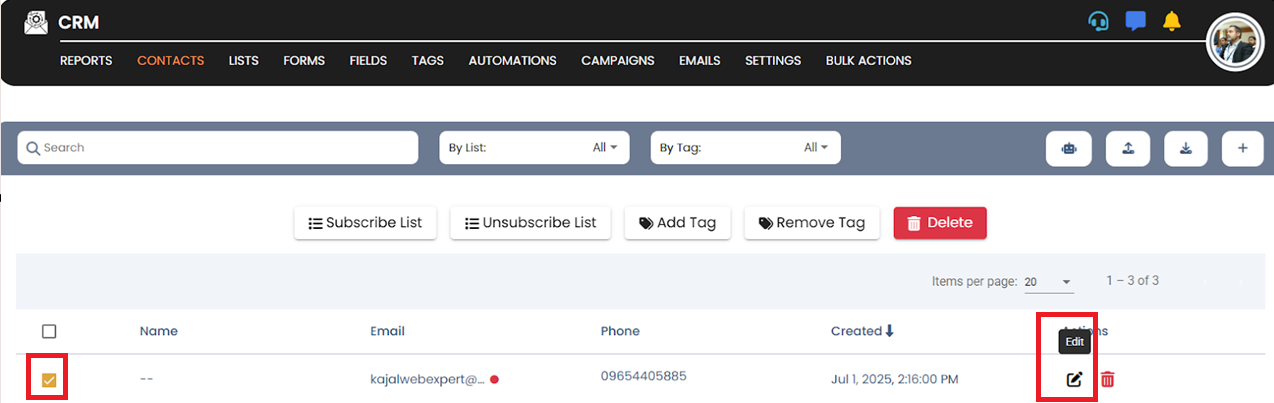Click the Subscribe List button

coord(365,223)
